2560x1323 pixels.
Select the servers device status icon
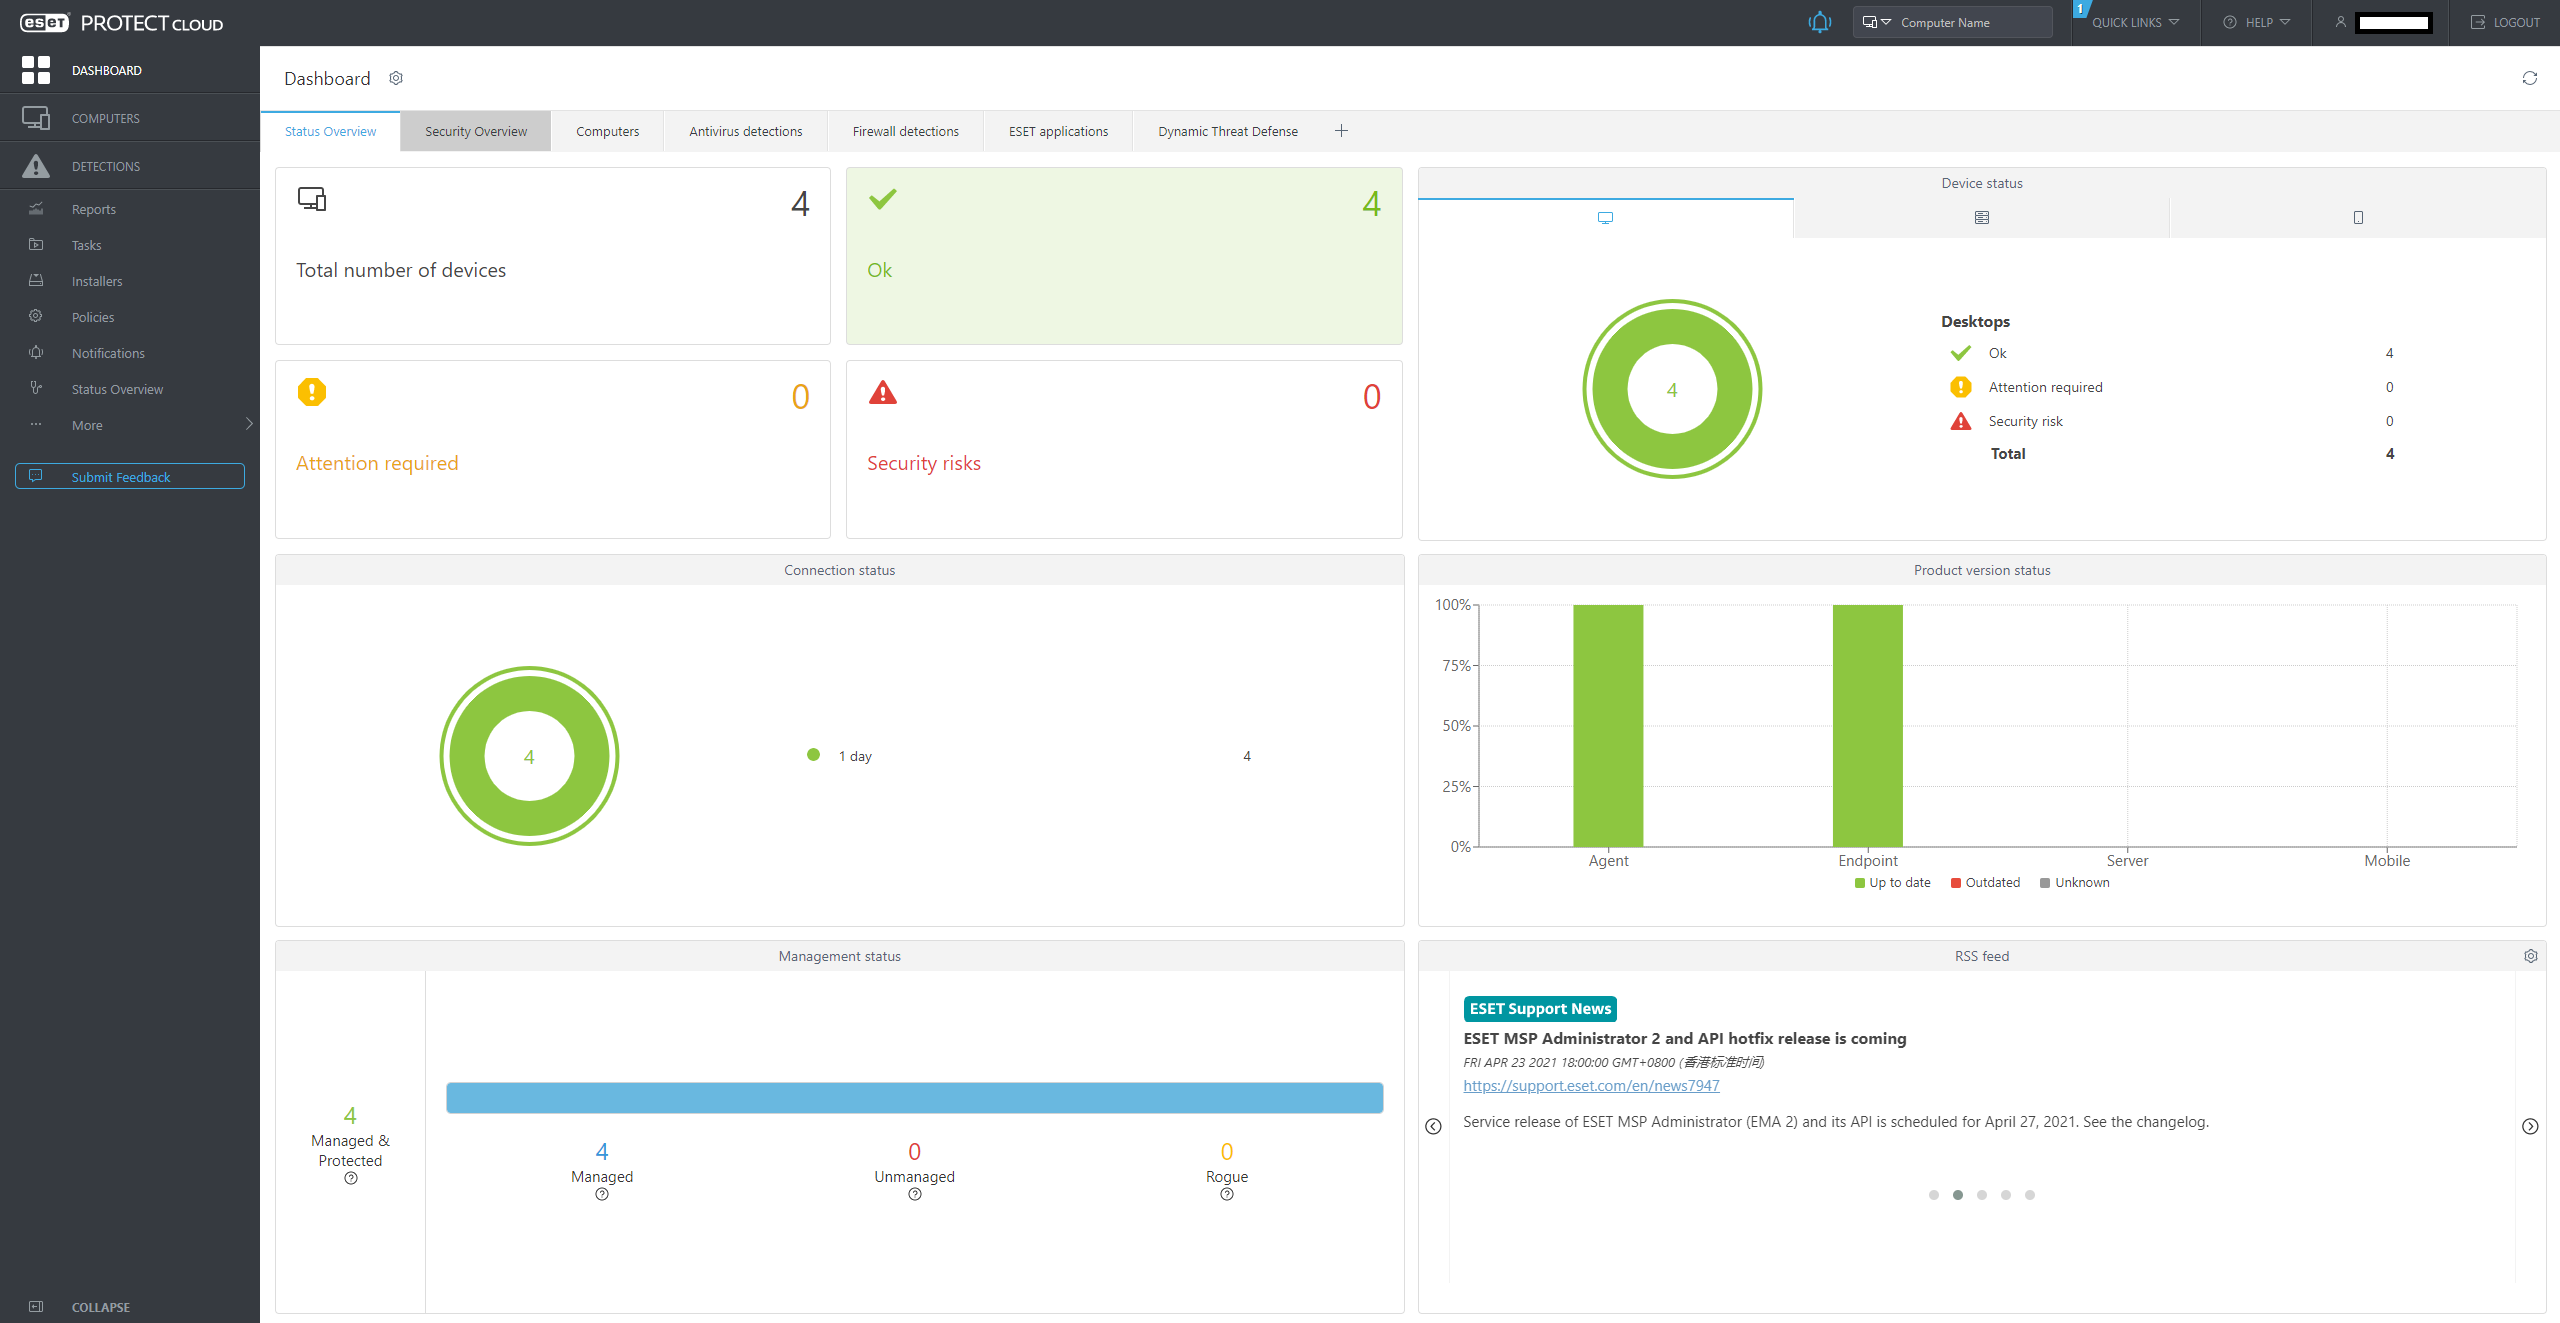point(1981,218)
